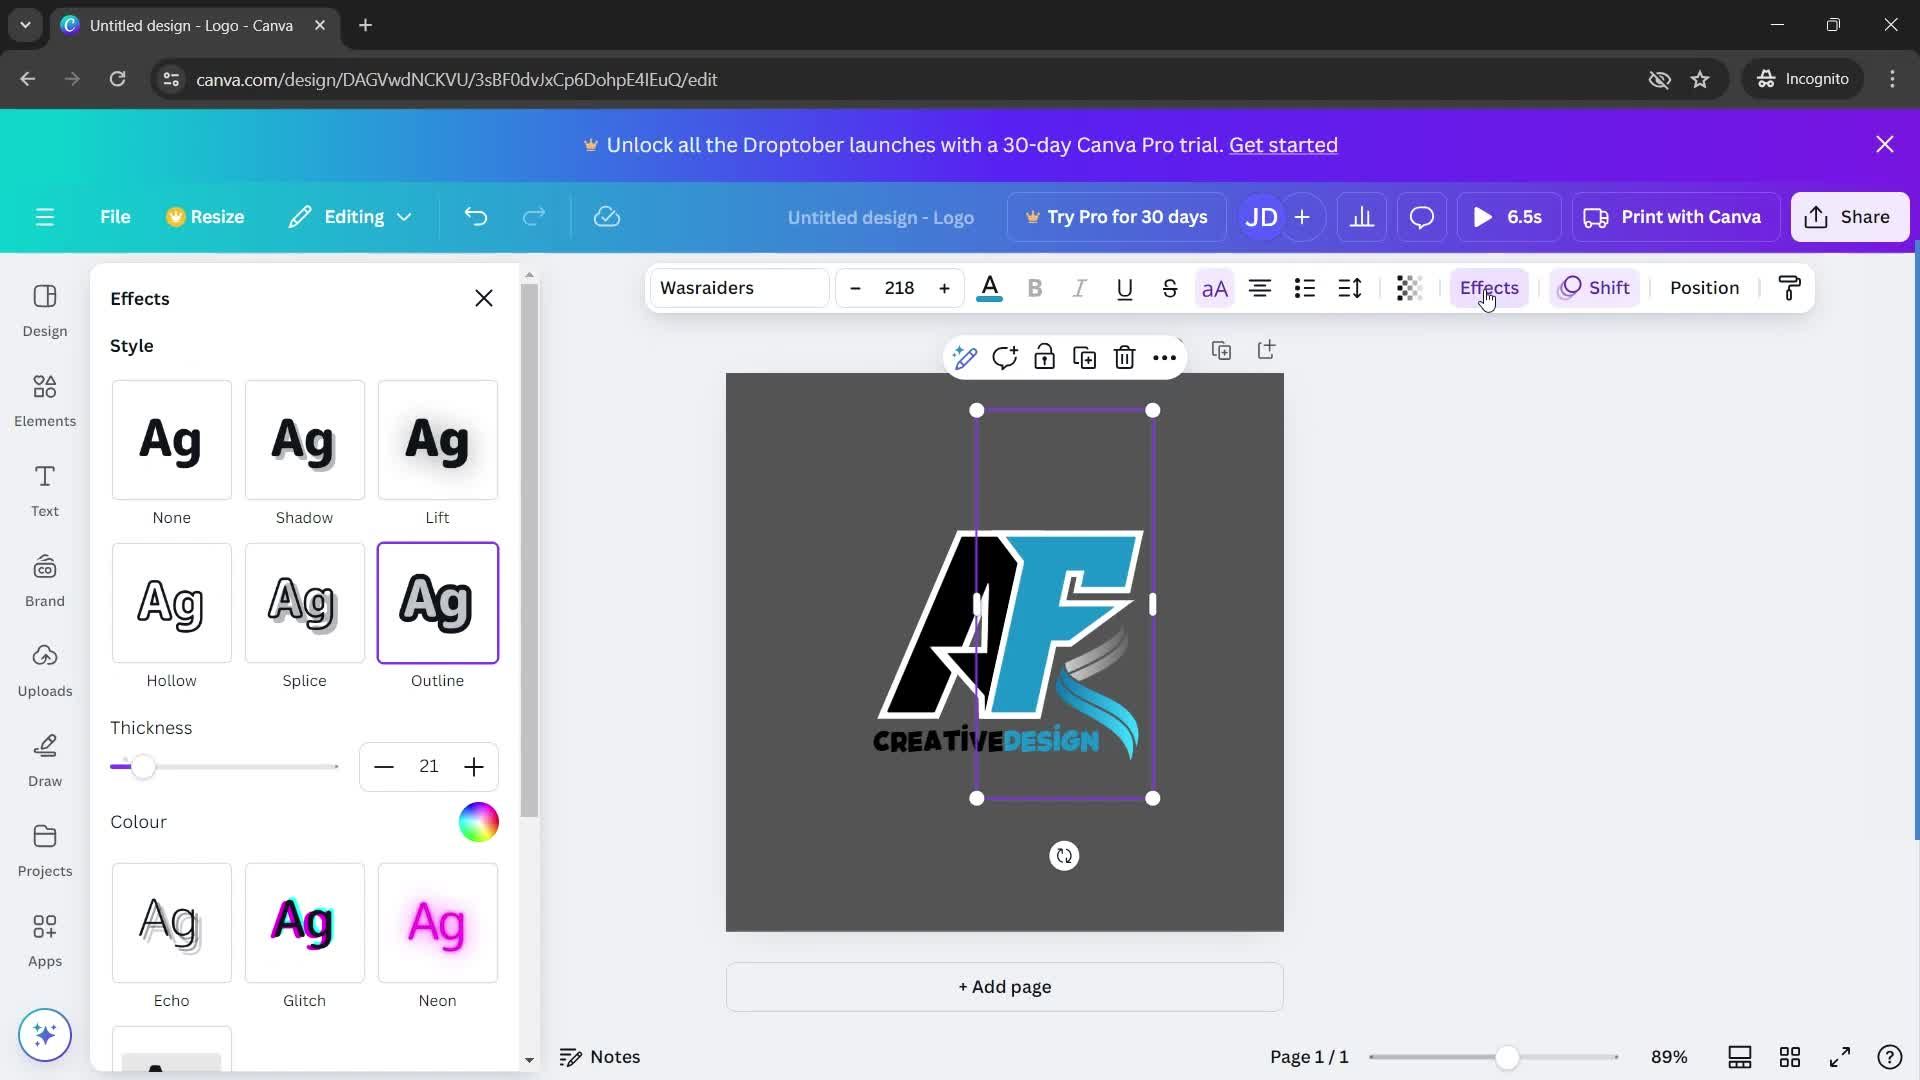
Task: Open the text alignment options icon
Action: [x=1259, y=287]
